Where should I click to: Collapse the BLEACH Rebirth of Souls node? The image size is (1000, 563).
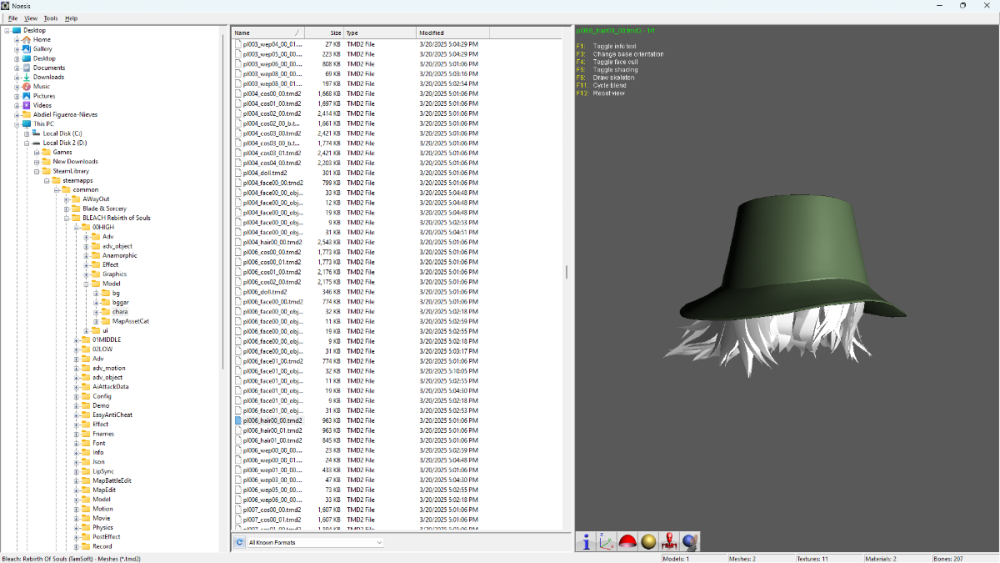point(66,218)
